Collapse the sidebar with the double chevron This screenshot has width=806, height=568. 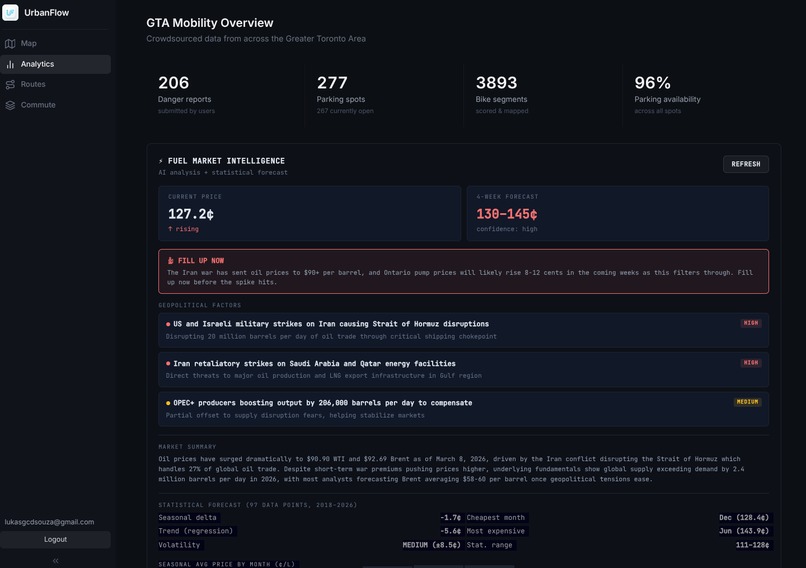(56, 561)
